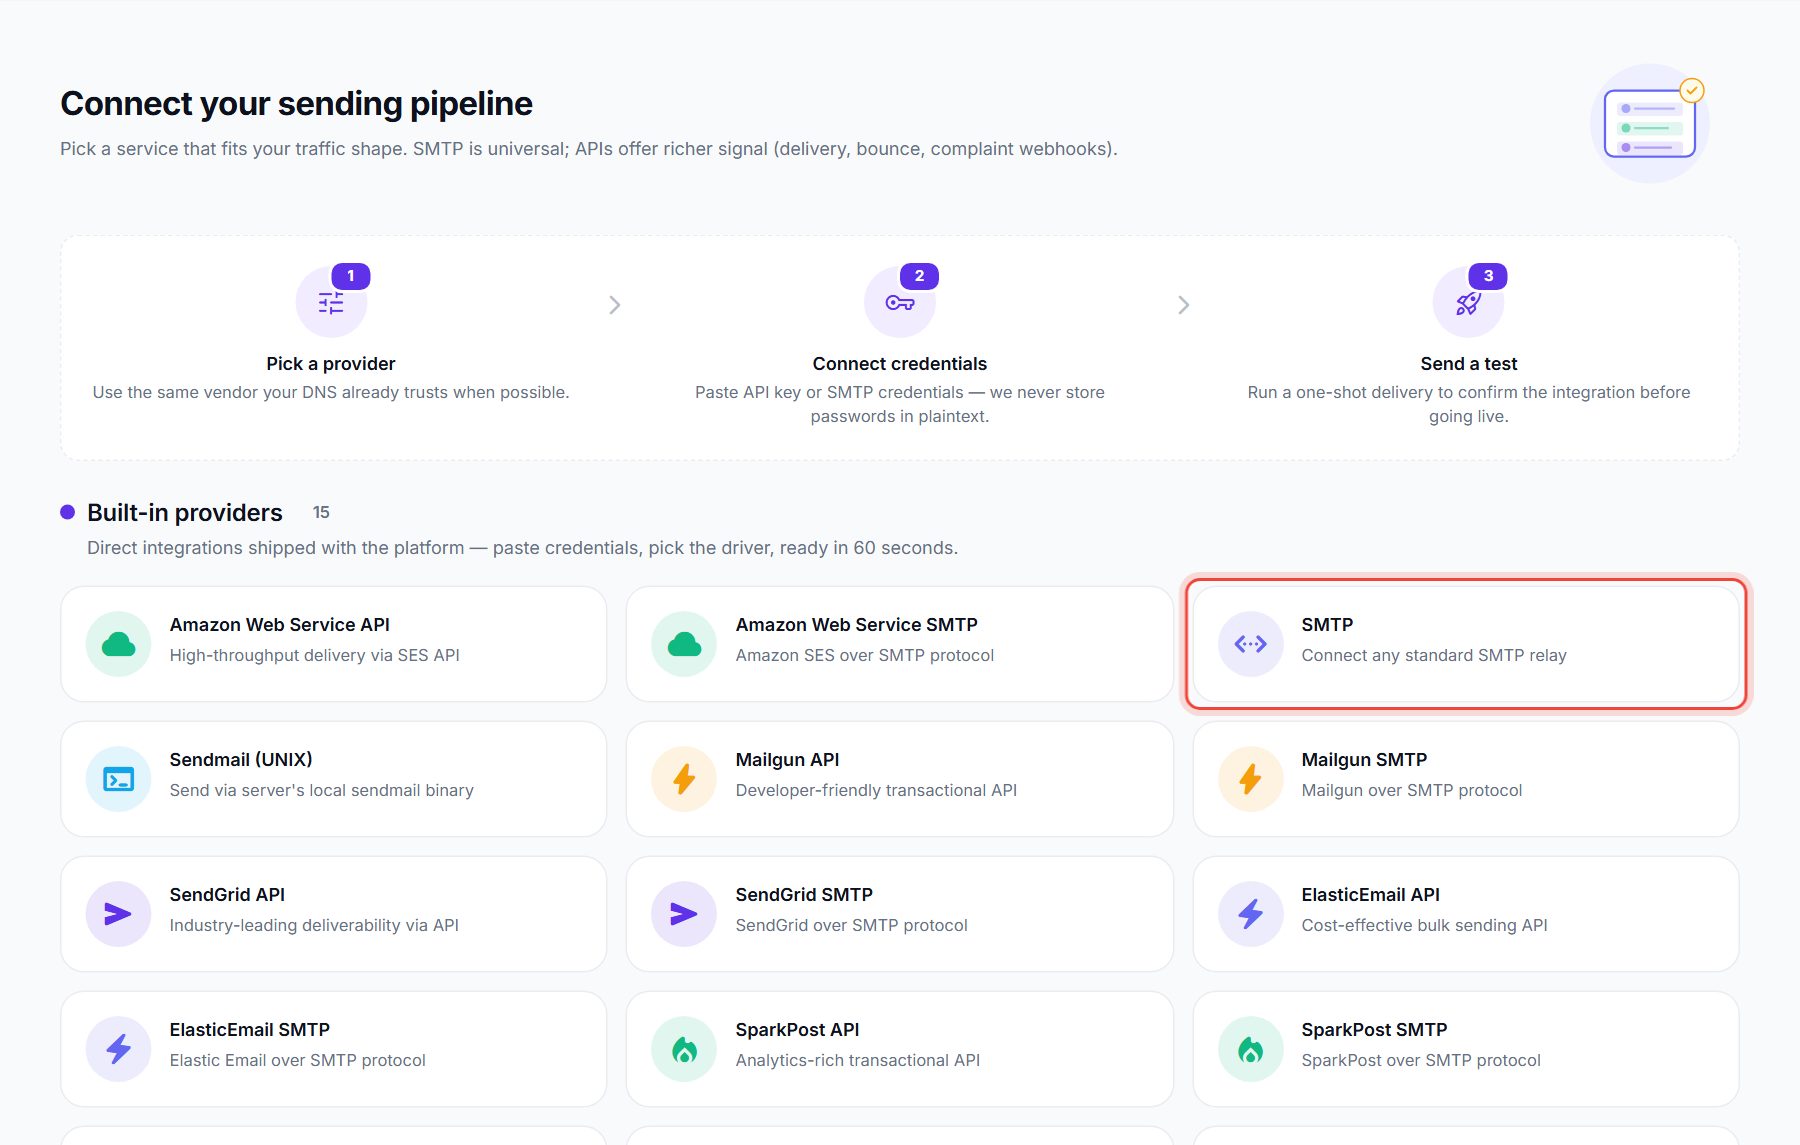Click 'Send via server's local sendmail binary'
Viewport: 1800px width, 1145px height.
[x=321, y=791]
